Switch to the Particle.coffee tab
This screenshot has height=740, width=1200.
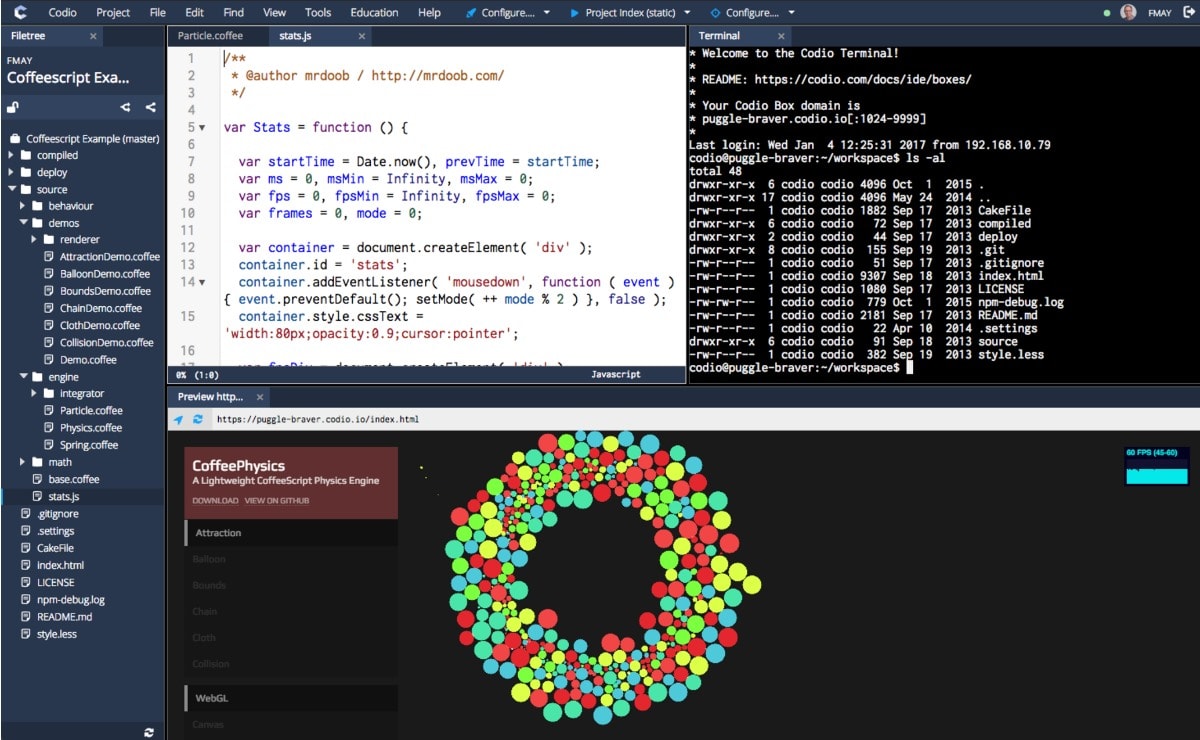[x=211, y=33]
